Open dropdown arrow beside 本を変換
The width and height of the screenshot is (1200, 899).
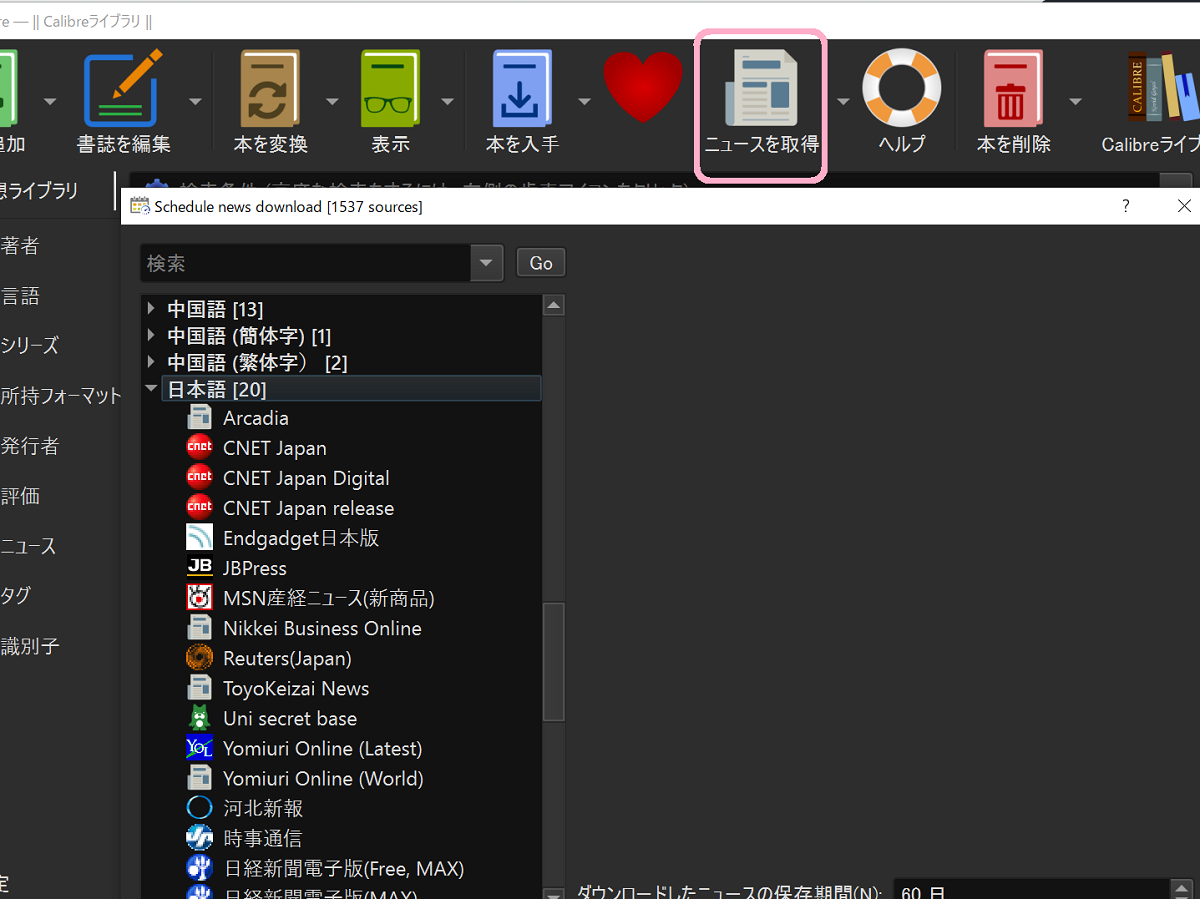pos(332,102)
